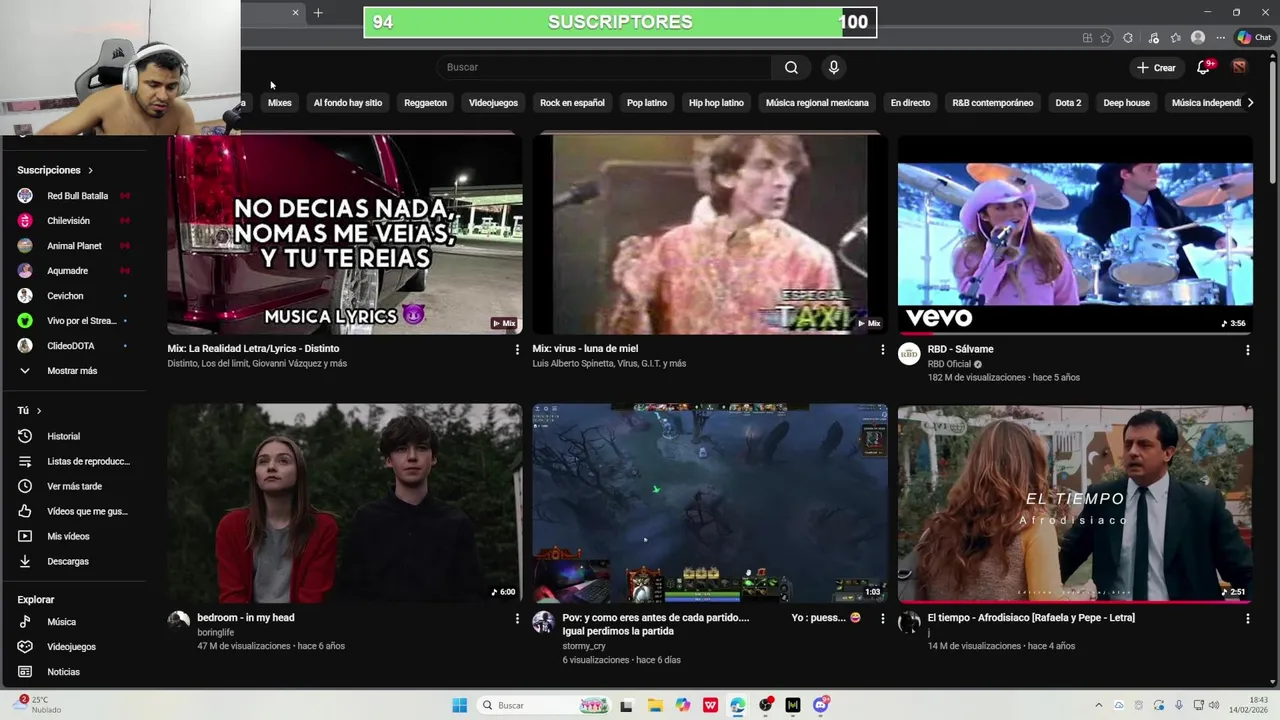Click the Crear button
This screenshot has width=1280, height=720.
pos(1156,67)
